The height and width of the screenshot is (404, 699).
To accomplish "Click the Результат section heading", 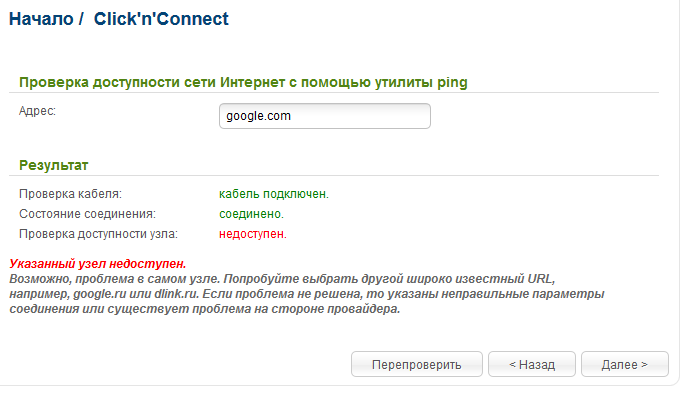I will pos(54,164).
